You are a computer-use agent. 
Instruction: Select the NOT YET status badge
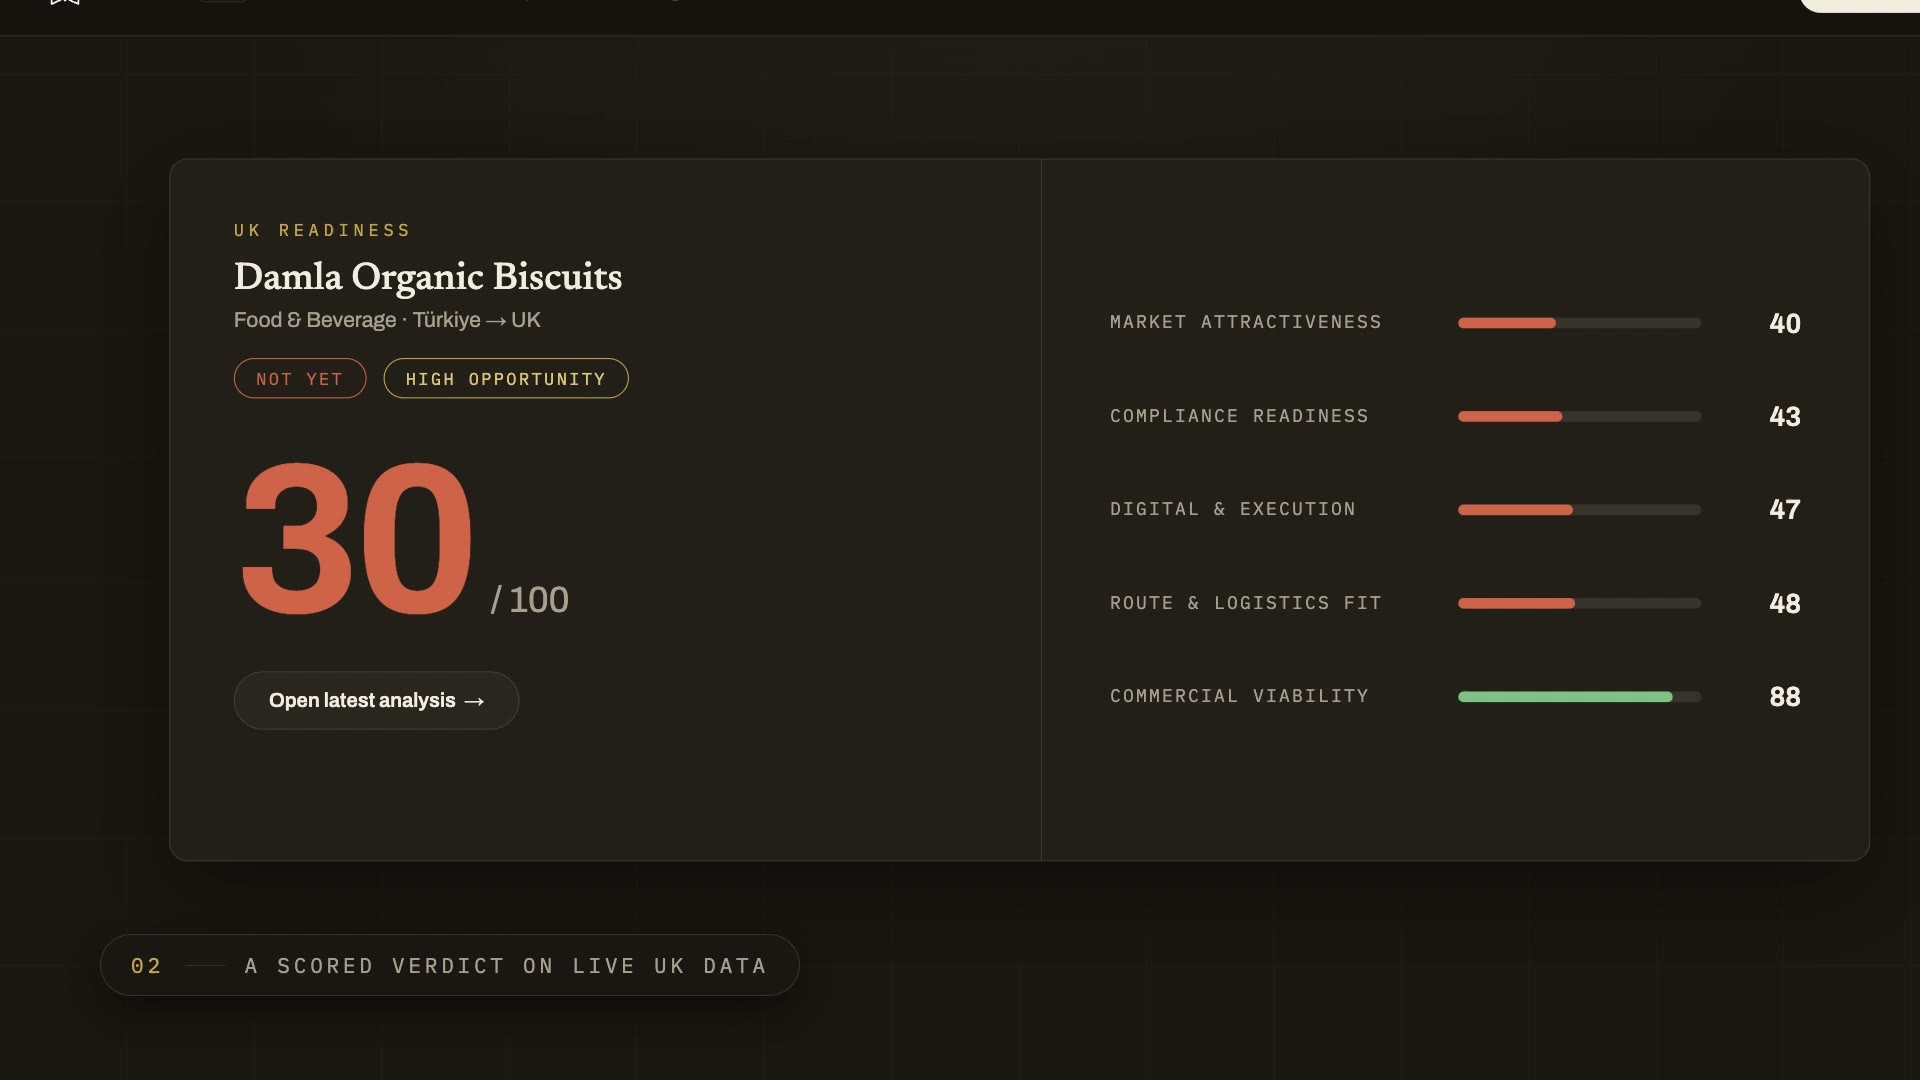click(x=300, y=379)
